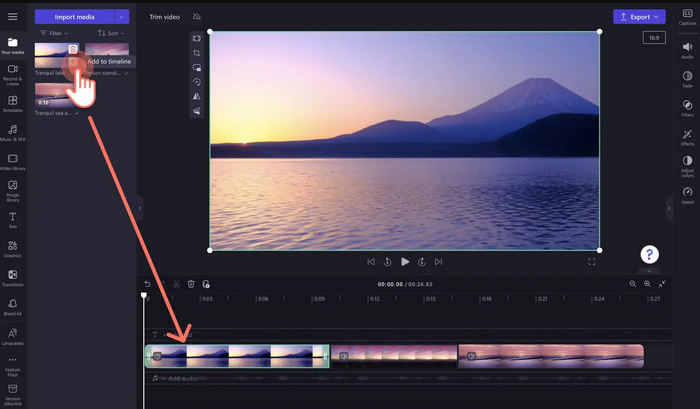The image size is (700, 409).
Task: Switch to the Your media tab
Action: pos(13,43)
